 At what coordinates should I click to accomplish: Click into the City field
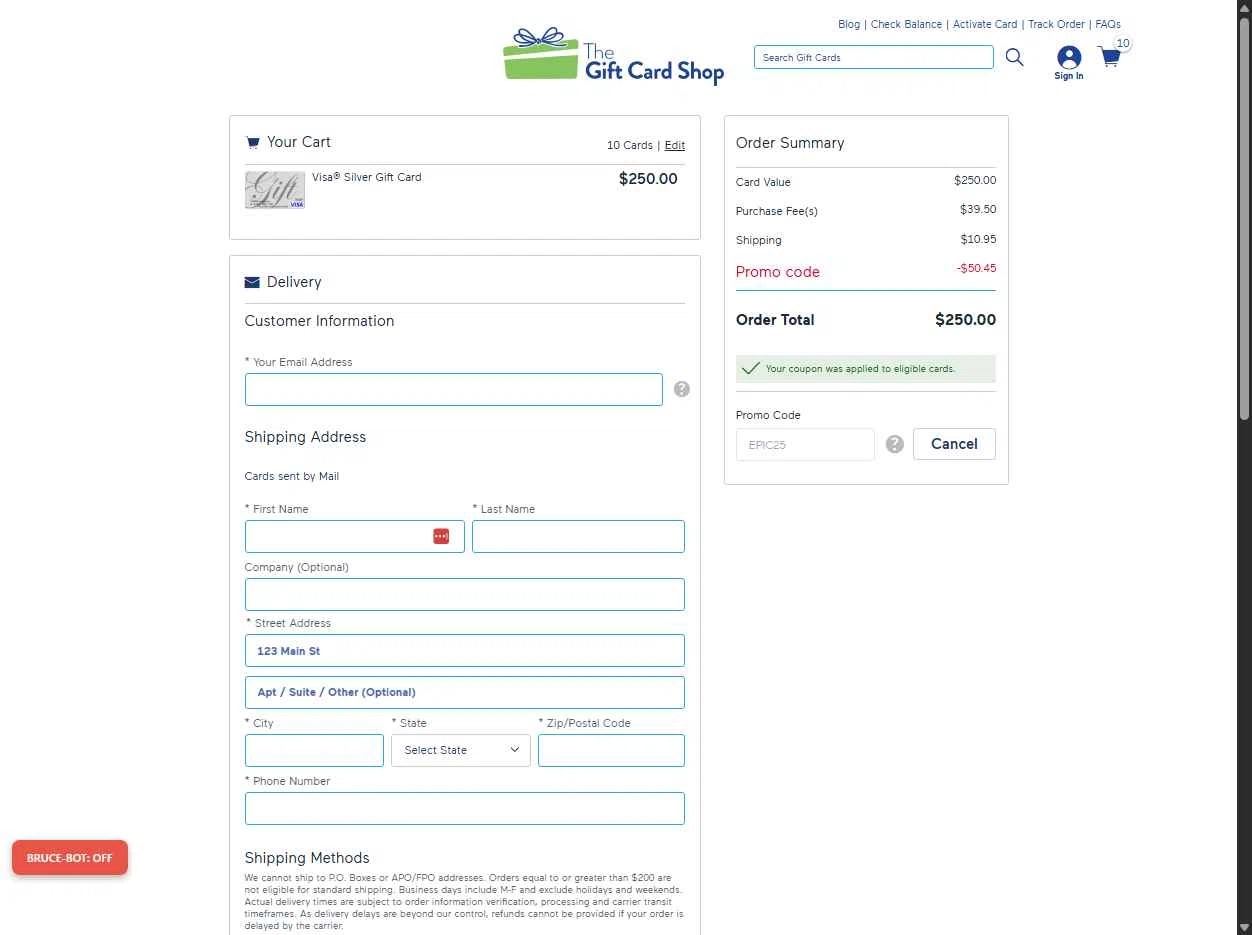(314, 750)
